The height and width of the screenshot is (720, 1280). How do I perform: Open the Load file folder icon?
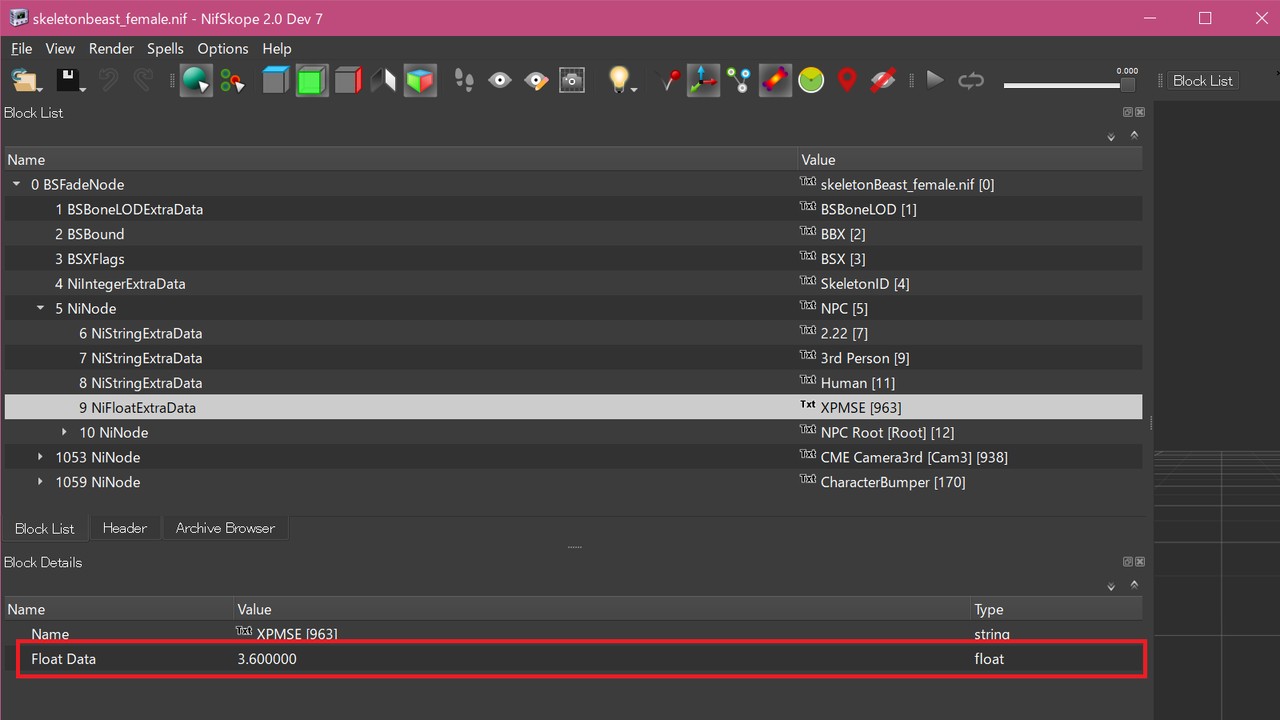pyautogui.click(x=25, y=81)
